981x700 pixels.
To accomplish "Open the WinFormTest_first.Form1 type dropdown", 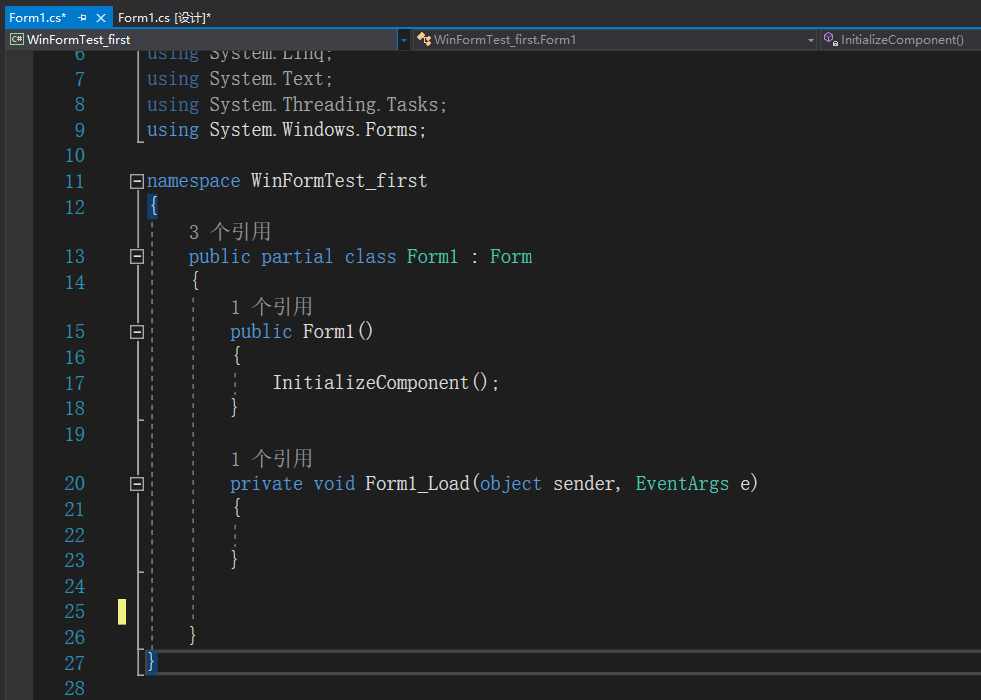I will [x=812, y=39].
